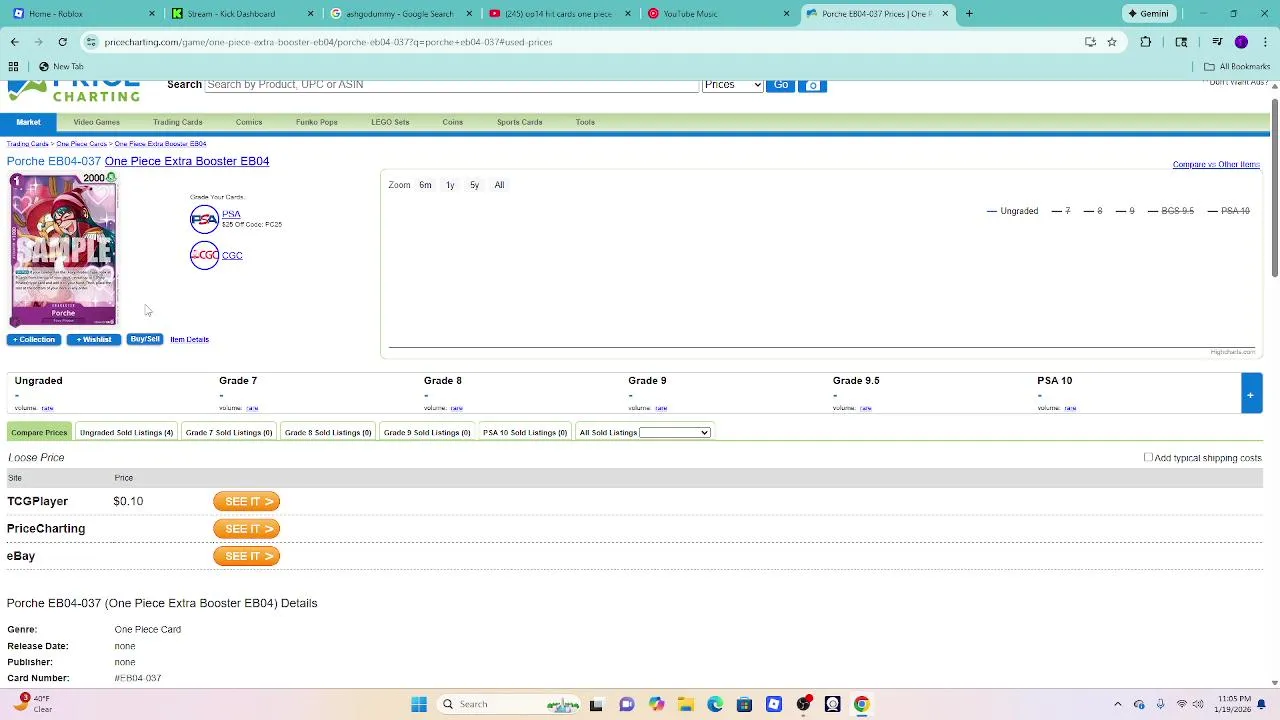Click SEE IT for PriceCharting
The height and width of the screenshot is (720, 1280).
point(246,528)
